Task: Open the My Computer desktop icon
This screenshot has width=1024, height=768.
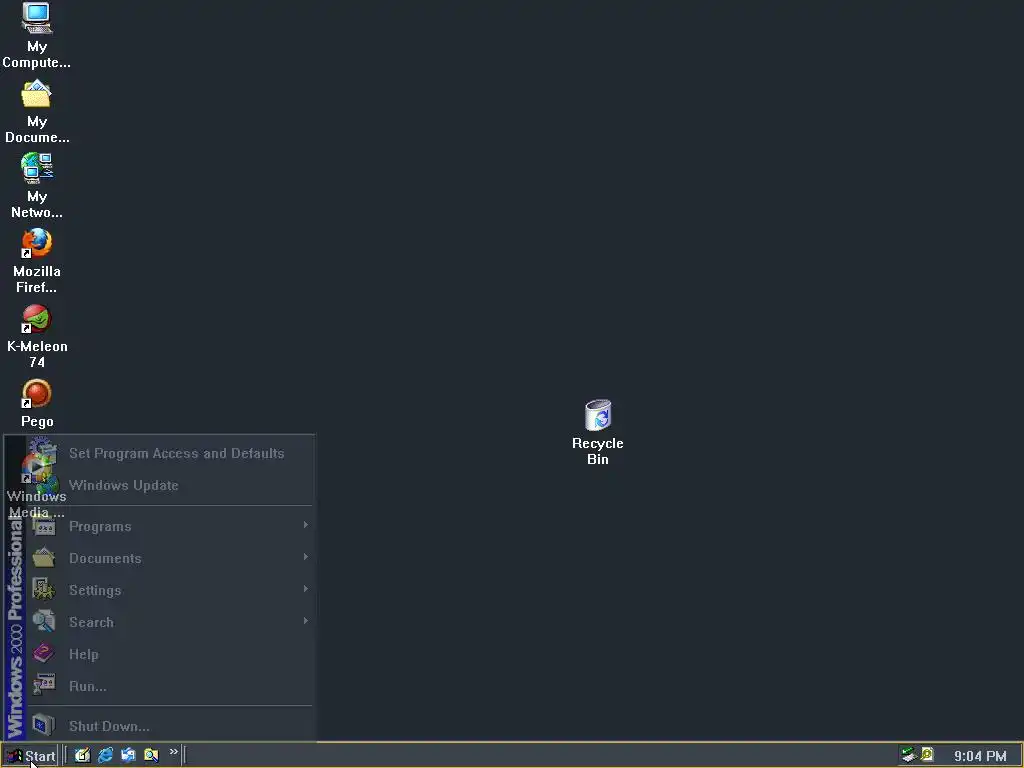Action: [x=37, y=35]
